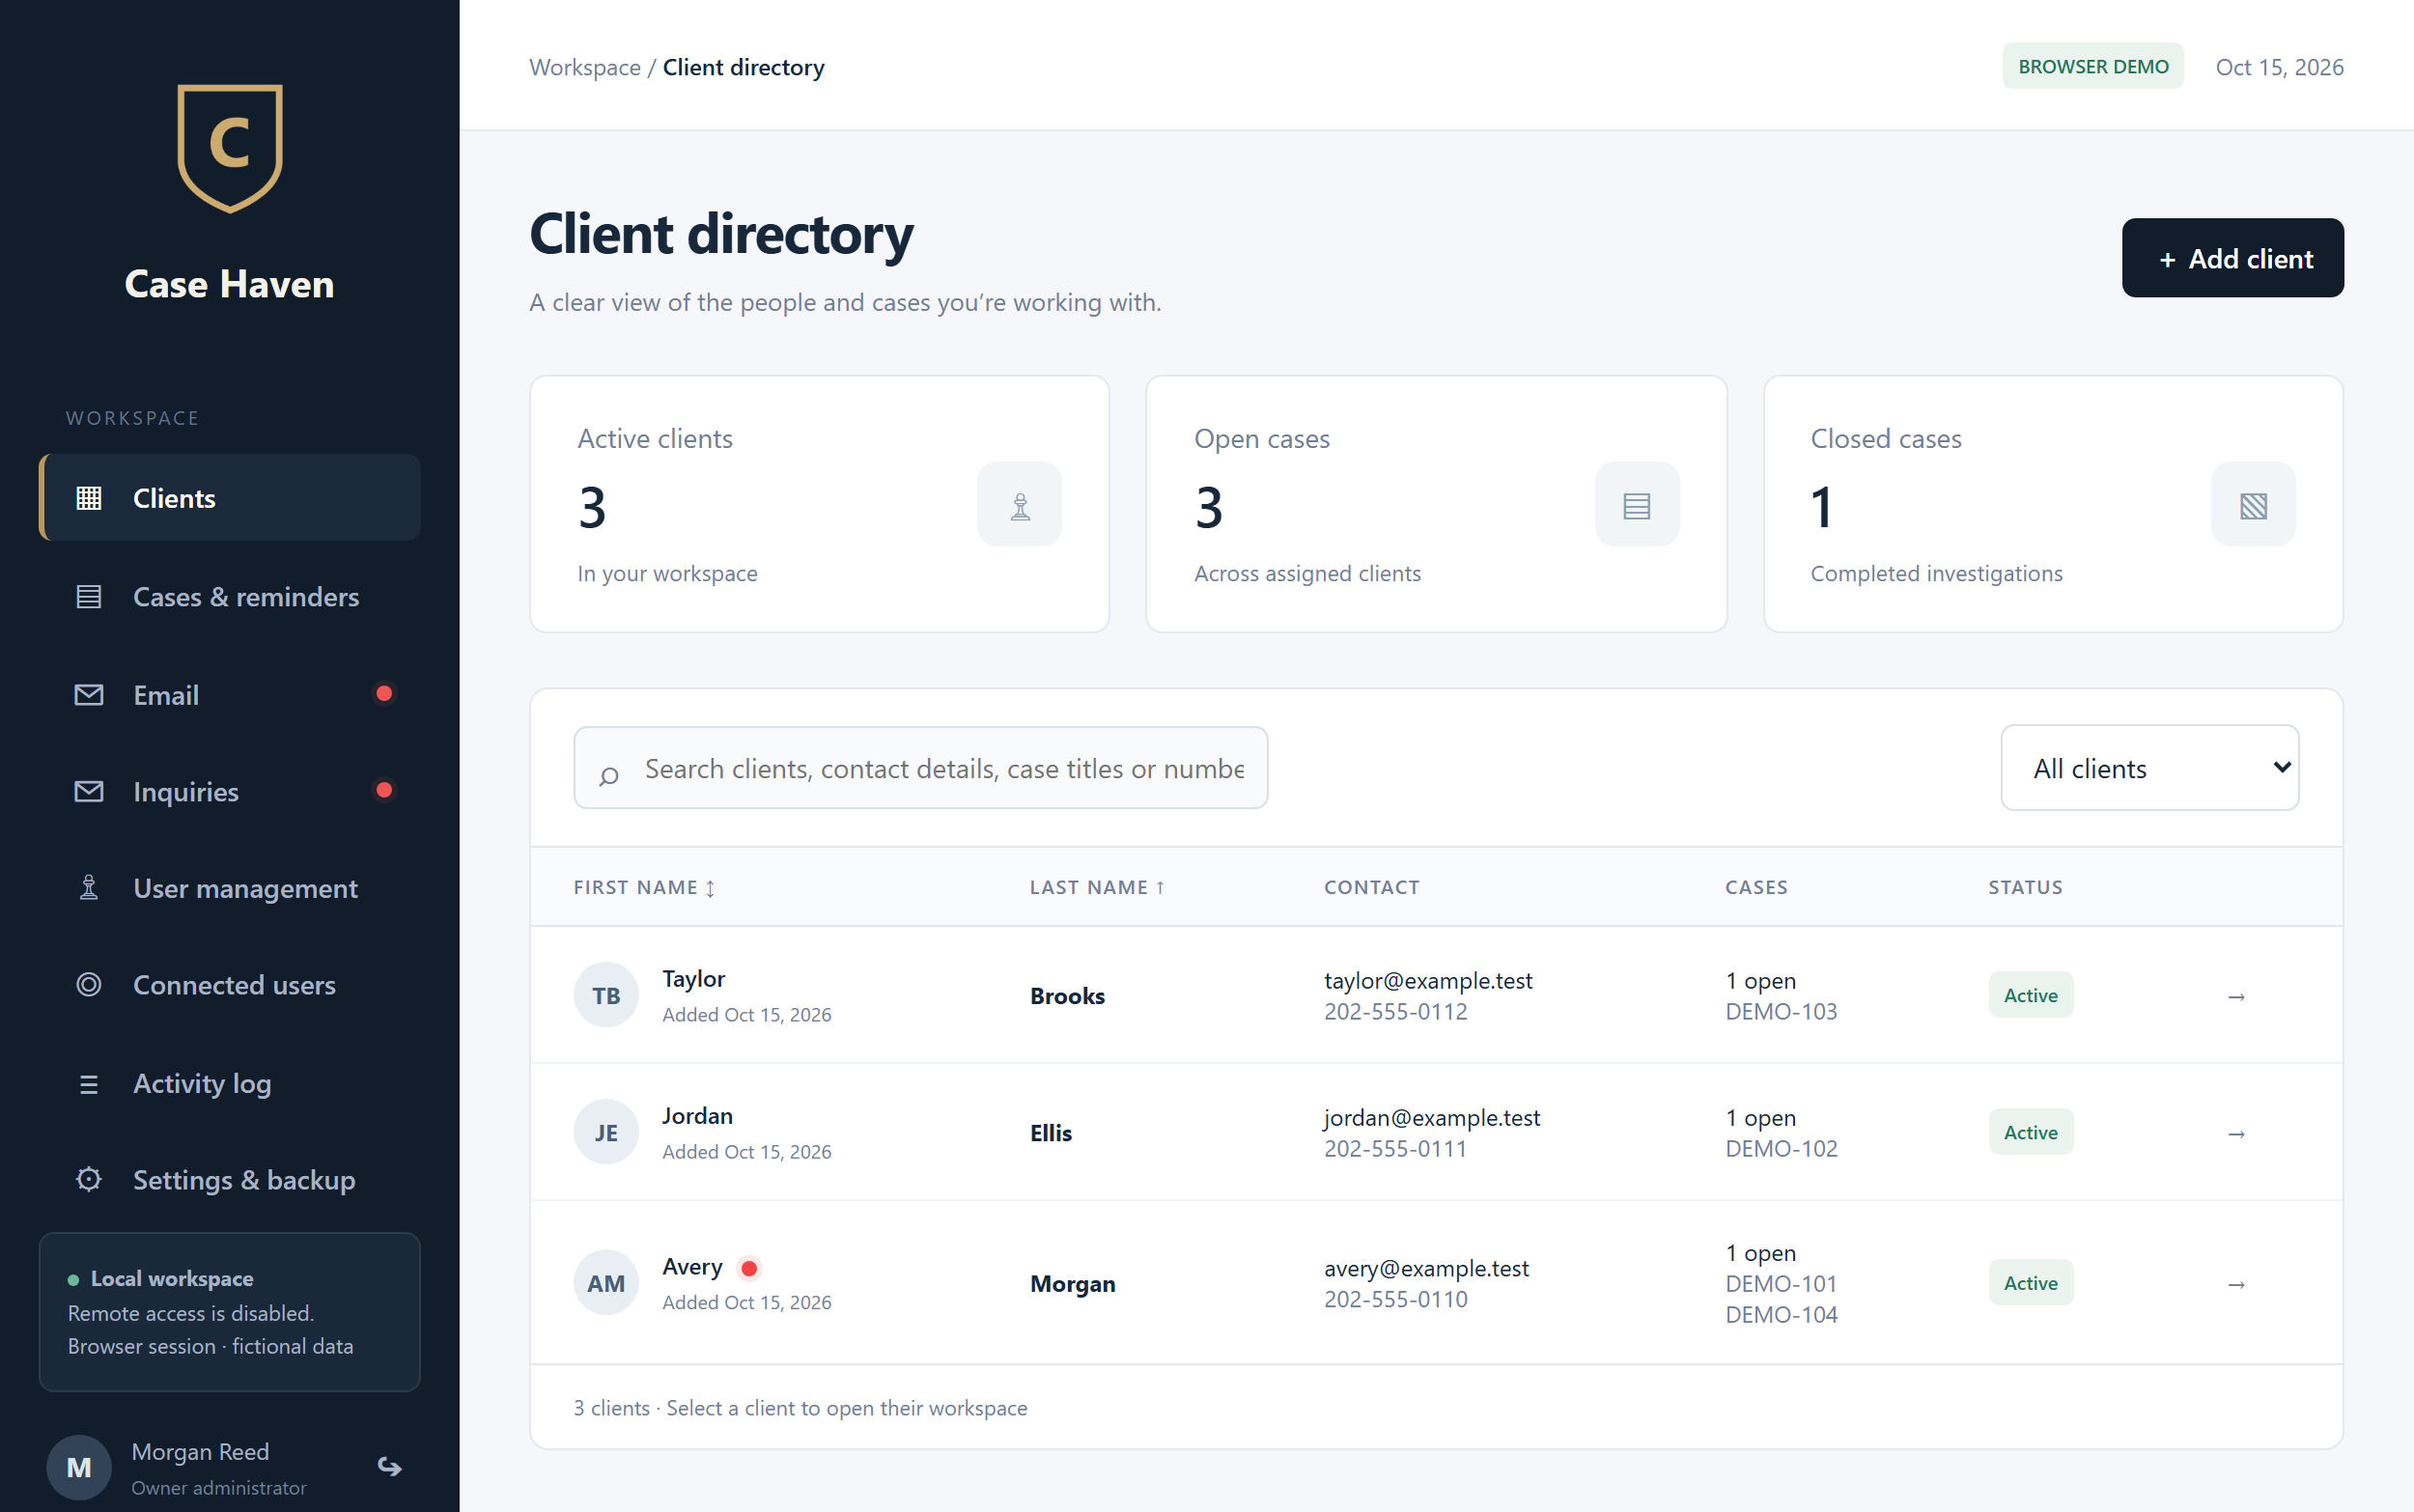Image resolution: width=2414 pixels, height=1512 pixels.
Task: Open the Activity log section
Action: point(230,1084)
